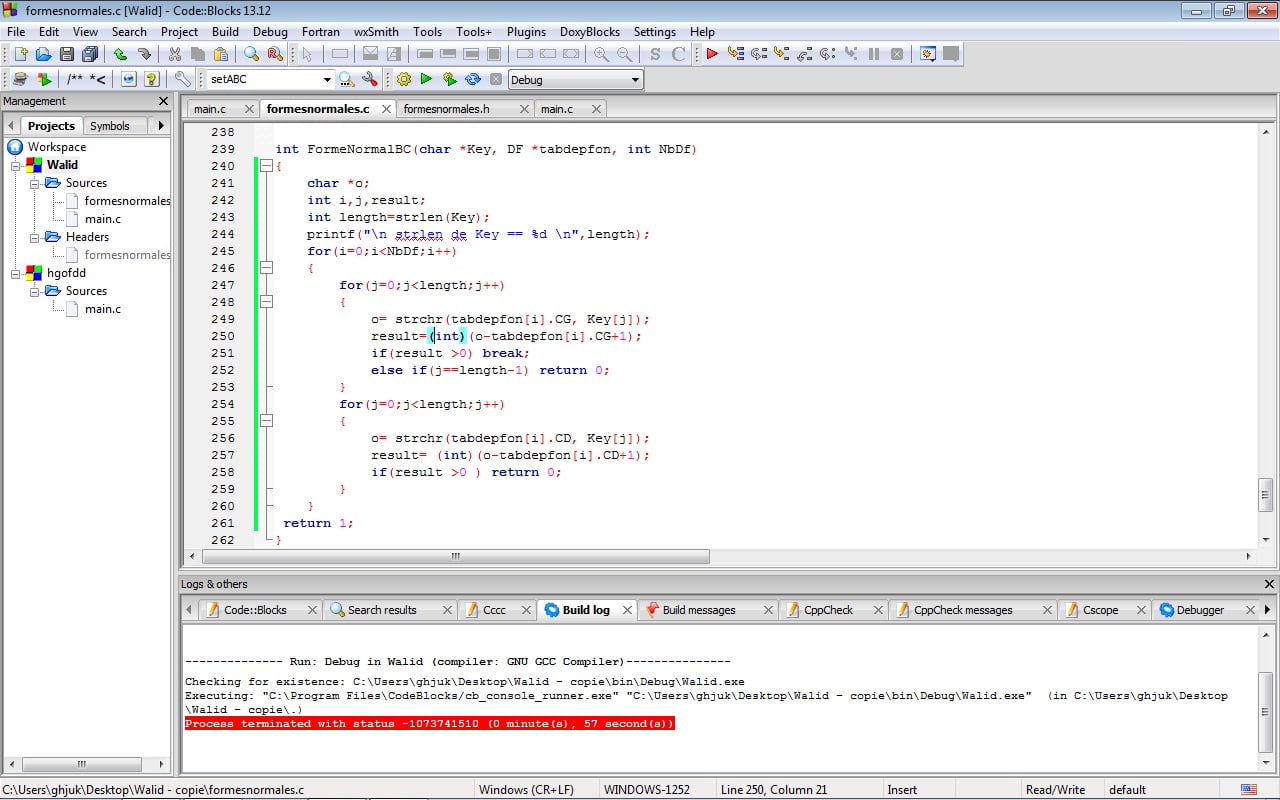Viewport: 1280px width, 800px height.
Task: Start debugging with the red play icon
Action: 712,54
